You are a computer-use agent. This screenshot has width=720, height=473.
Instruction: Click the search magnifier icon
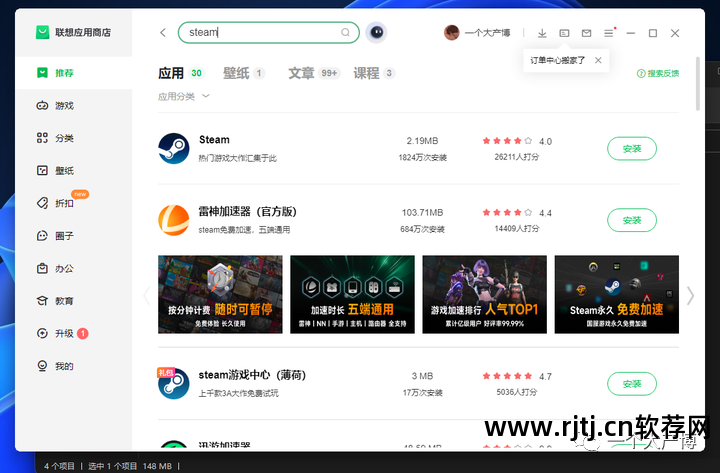click(x=345, y=32)
